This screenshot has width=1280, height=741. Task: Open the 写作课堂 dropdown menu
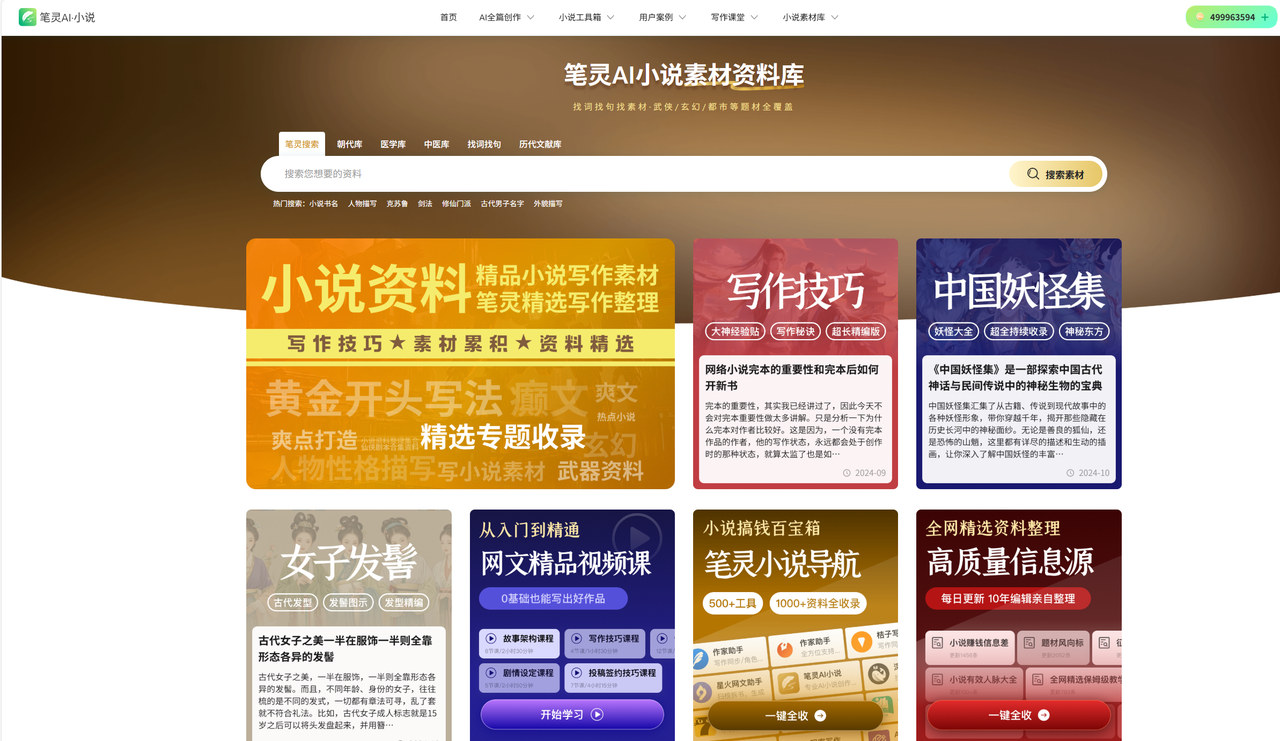pos(735,17)
